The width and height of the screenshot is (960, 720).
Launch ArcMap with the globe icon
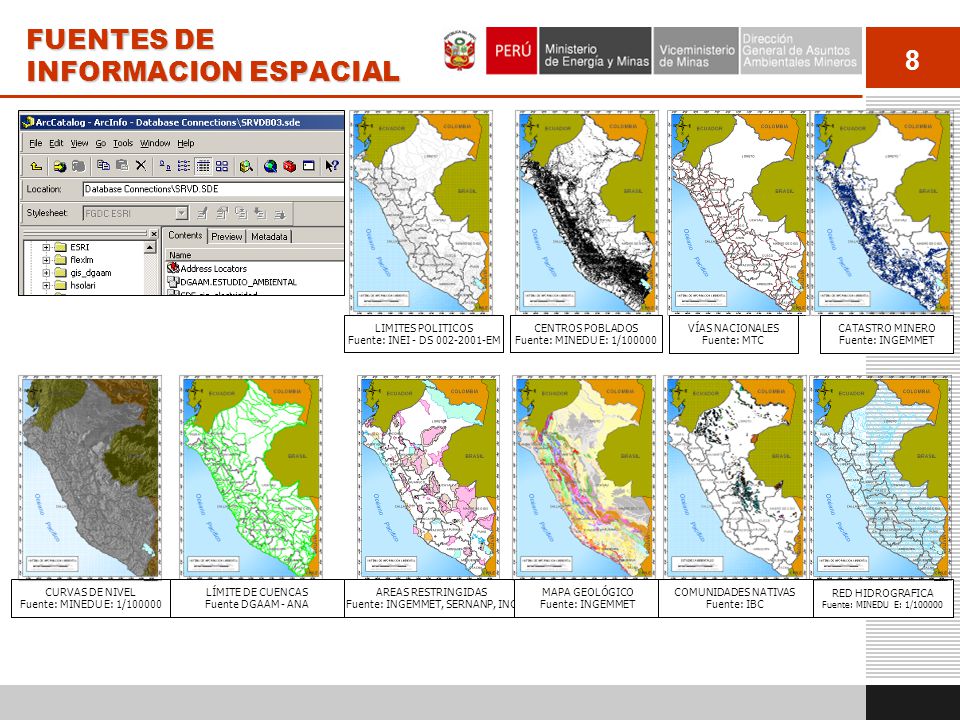(271, 165)
